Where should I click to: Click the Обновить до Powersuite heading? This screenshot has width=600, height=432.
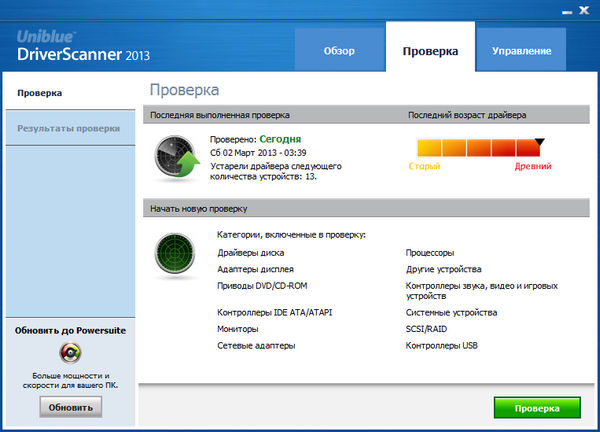[x=71, y=330]
